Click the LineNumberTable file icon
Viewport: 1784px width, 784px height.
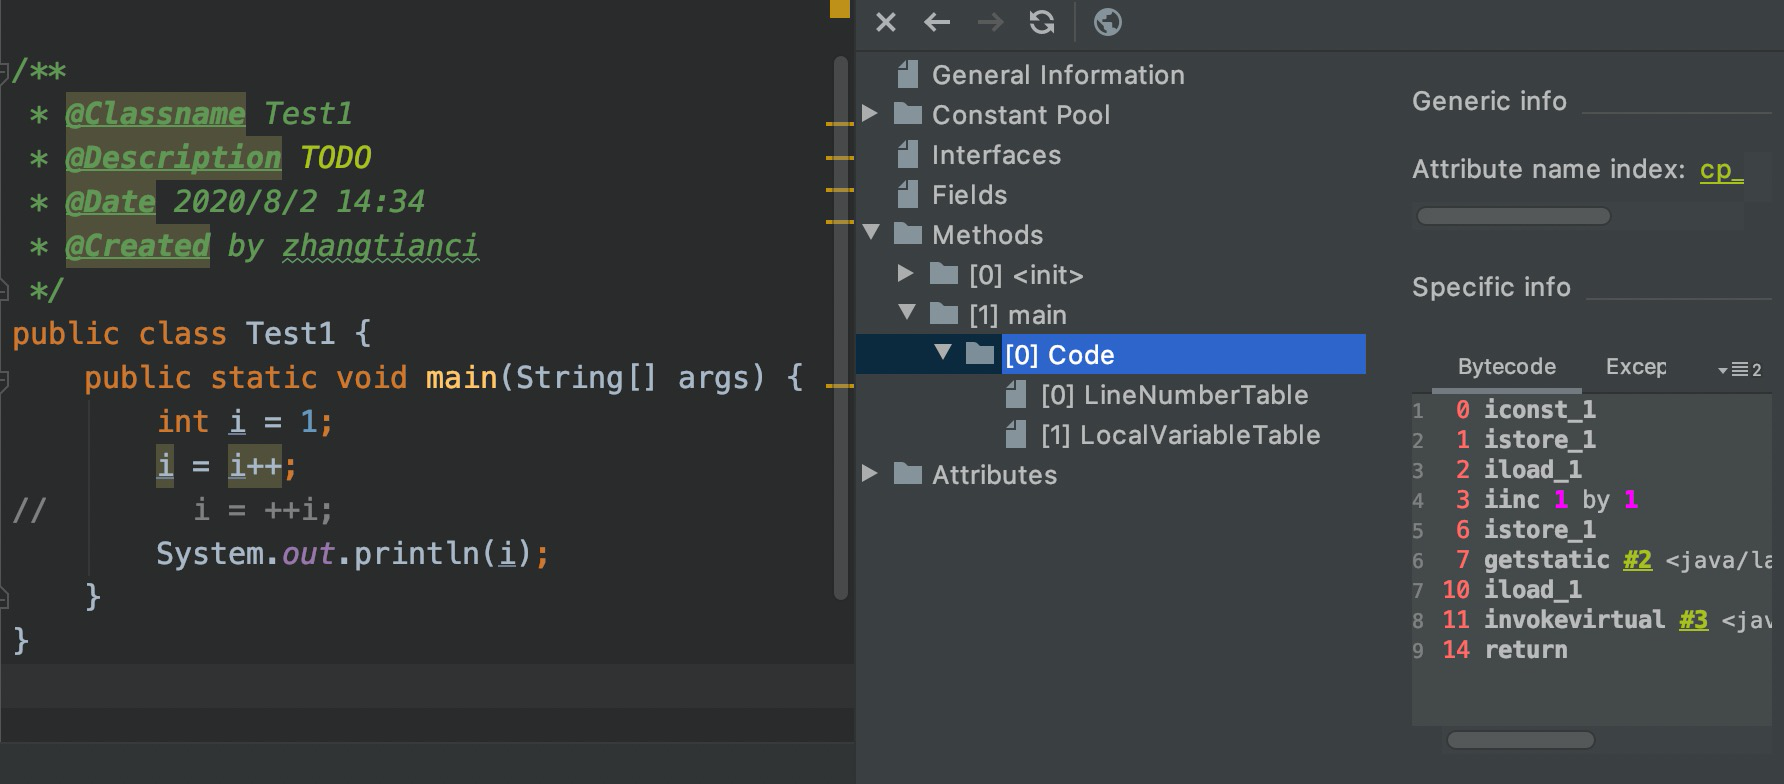[1016, 395]
